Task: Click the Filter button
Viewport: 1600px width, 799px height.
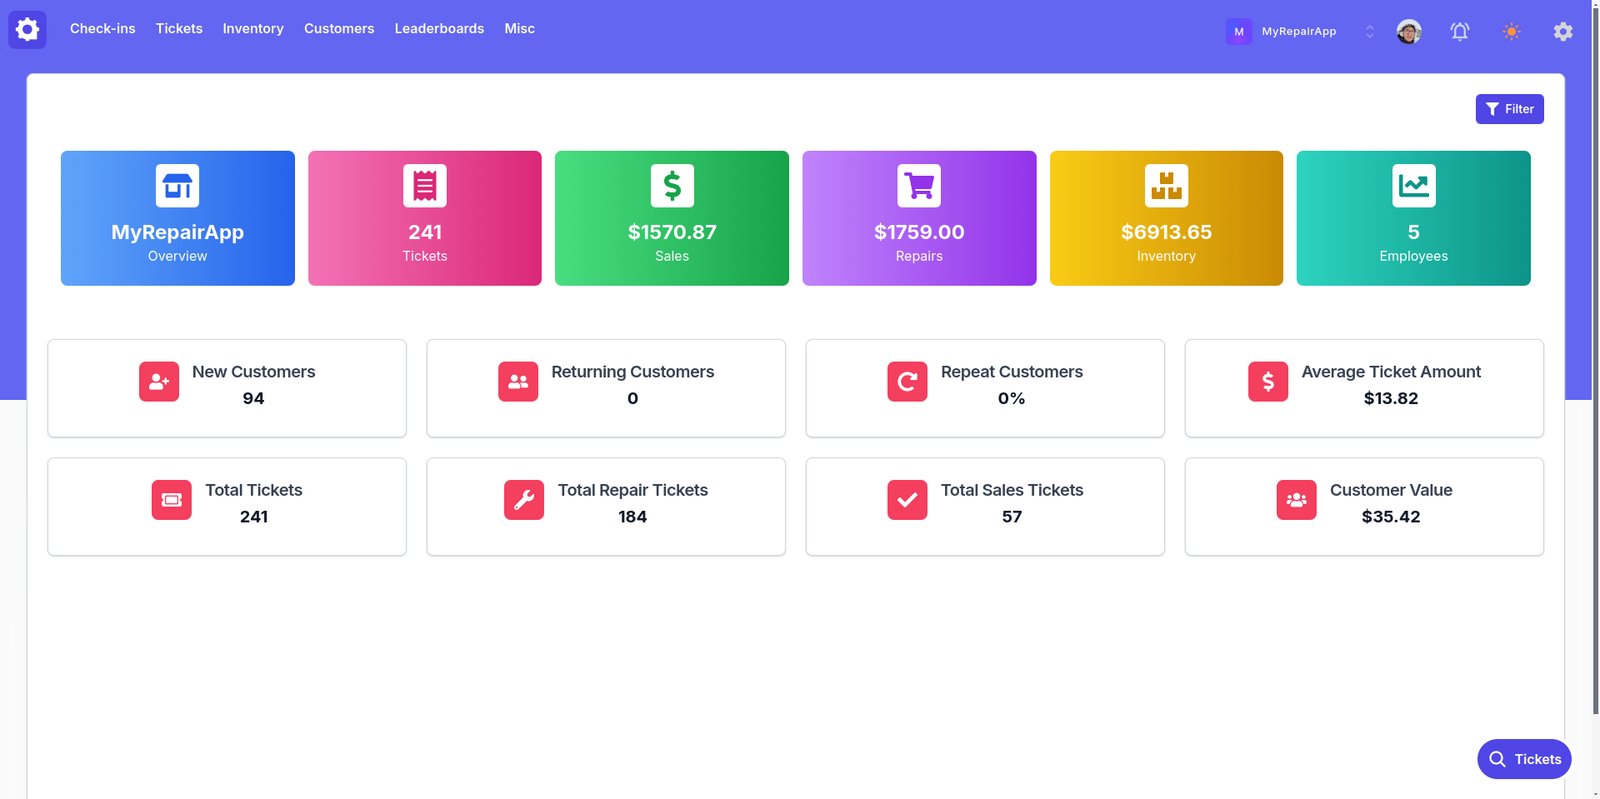Action: click(x=1509, y=109)
